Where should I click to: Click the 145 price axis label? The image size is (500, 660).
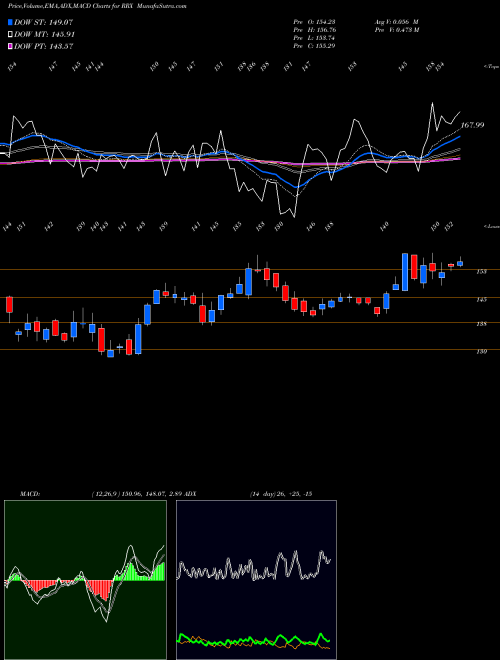(x=481, y=300)
